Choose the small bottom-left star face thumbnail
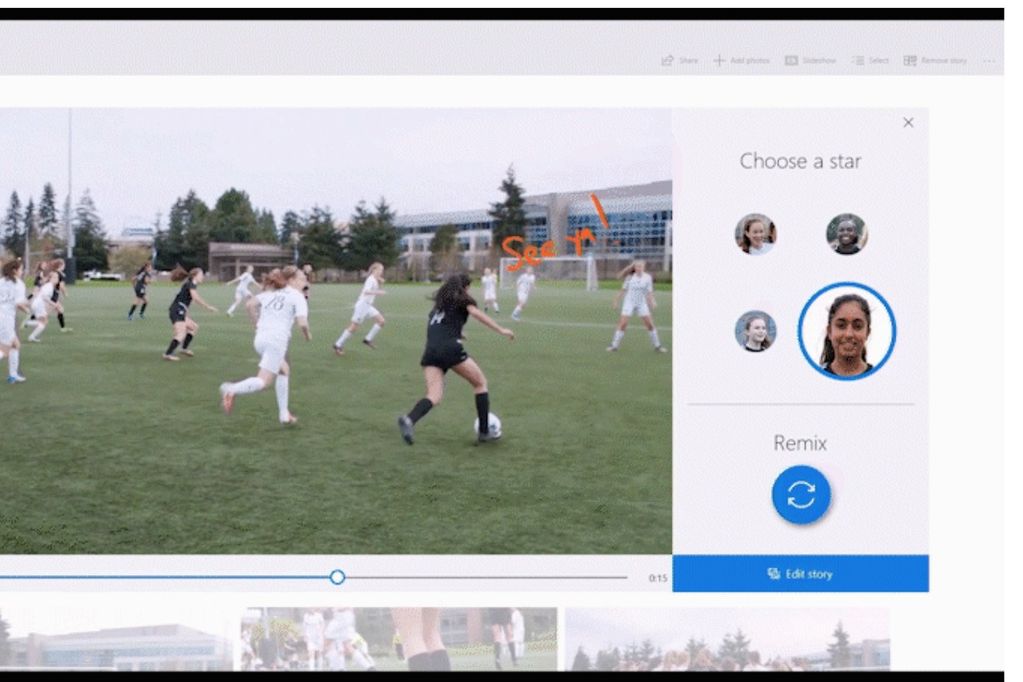This screenshot has width=1023, height=682. pyautogui.click(x=755, y=331)
